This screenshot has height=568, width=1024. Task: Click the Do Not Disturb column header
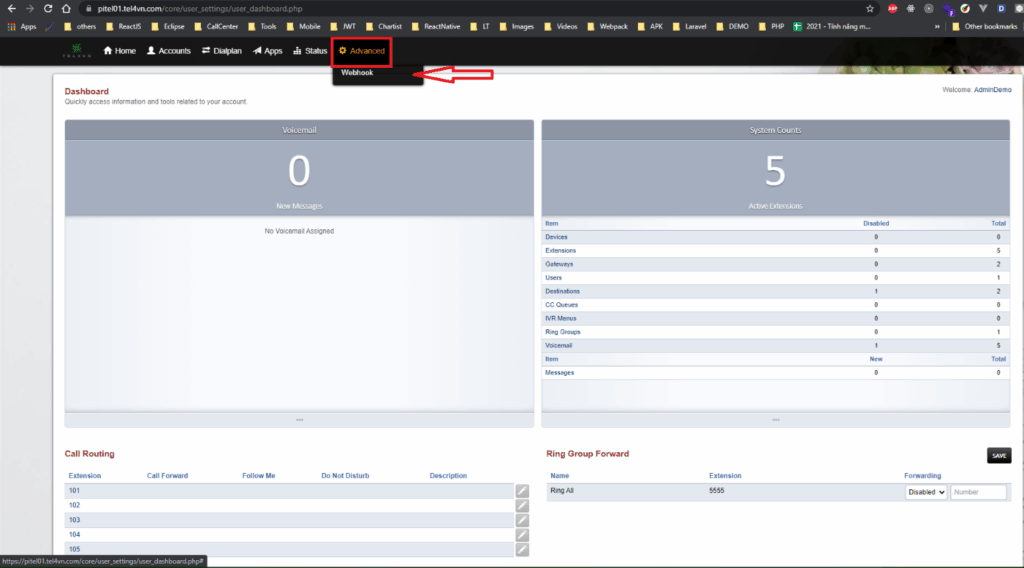(x=345, y=476)
